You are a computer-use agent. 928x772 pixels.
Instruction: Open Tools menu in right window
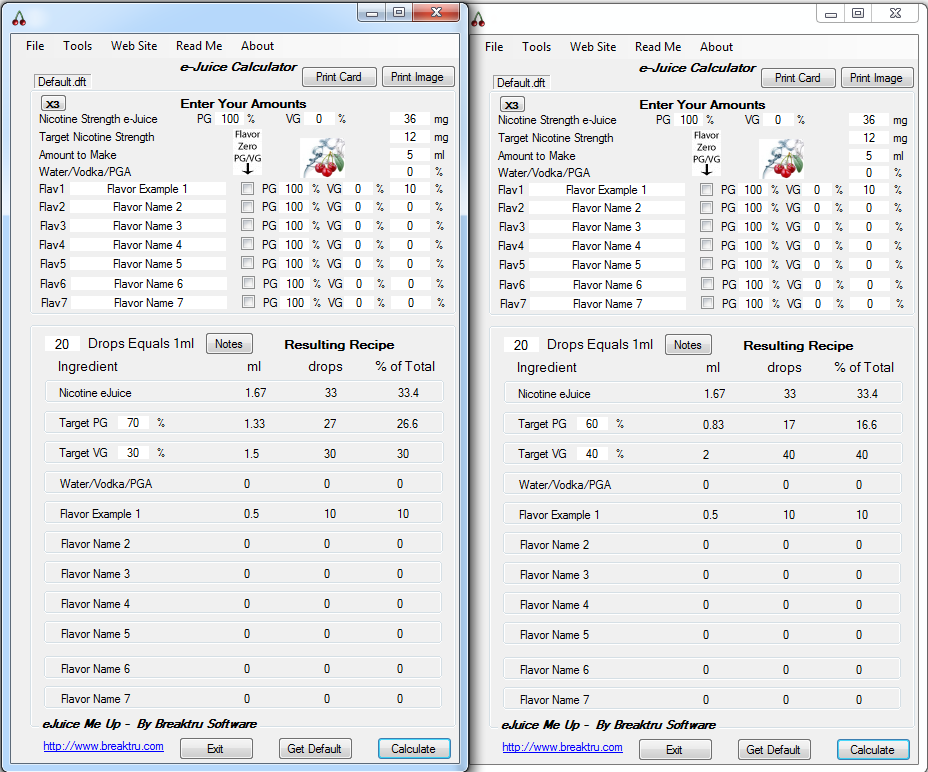[537, 47]
